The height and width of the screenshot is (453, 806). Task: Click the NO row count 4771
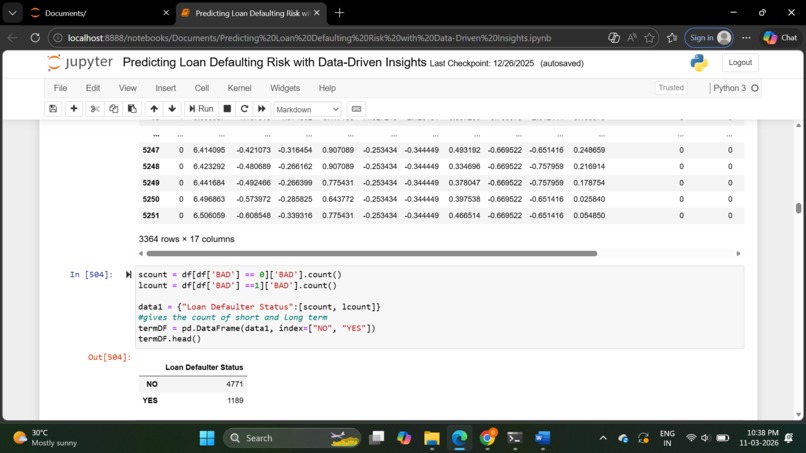click(235, 384)
